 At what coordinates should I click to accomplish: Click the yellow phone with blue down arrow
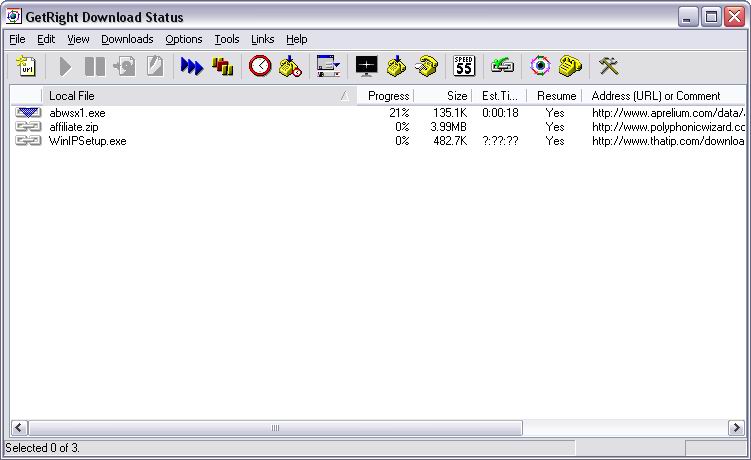pos(396,66)
